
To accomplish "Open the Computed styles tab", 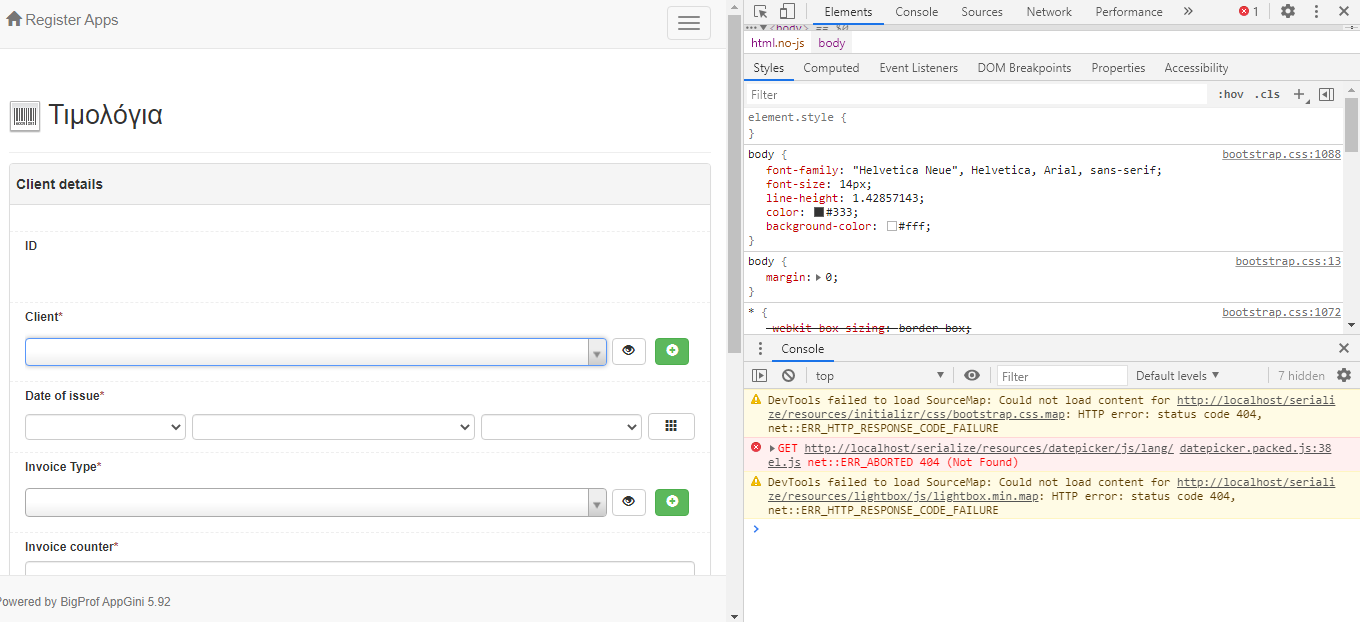I will coord(831,68).
